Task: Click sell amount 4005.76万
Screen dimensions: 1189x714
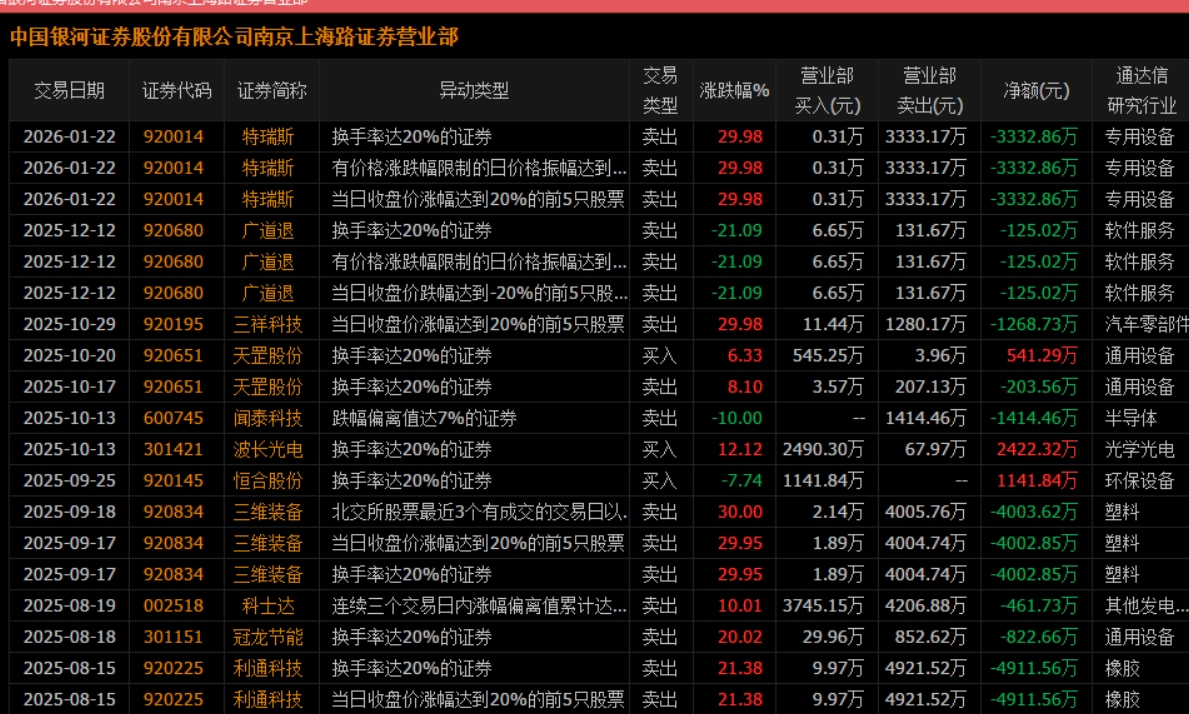Action: pyautogui.click(x=926, y=512)
